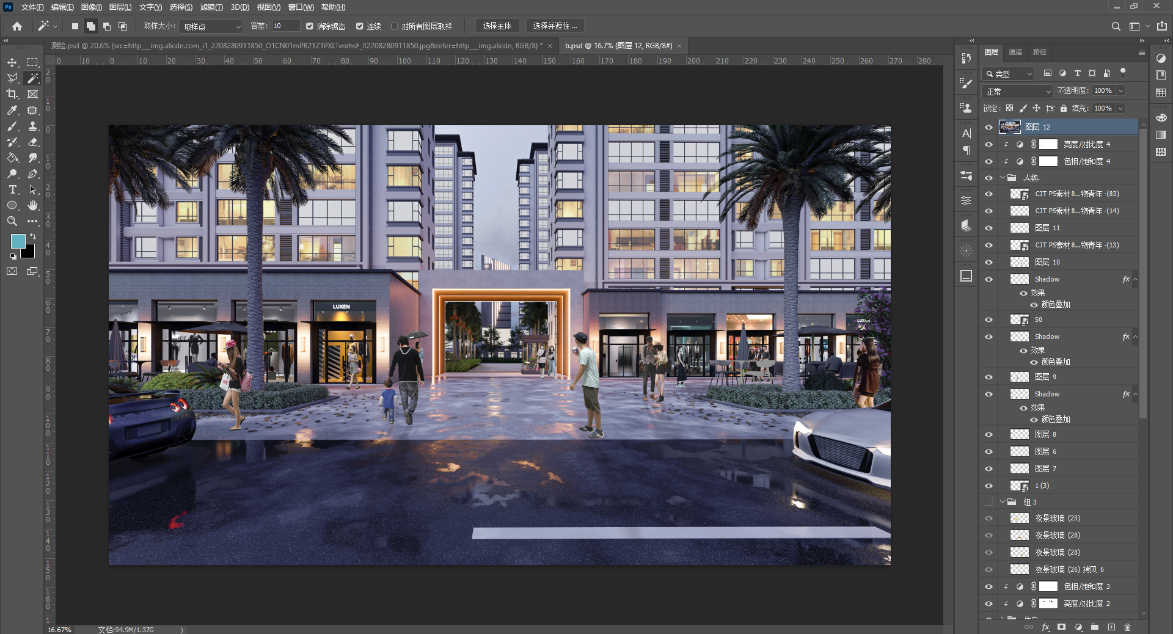Select the Move tool
Screen dimensions: 1173x634
click(12, 62)
